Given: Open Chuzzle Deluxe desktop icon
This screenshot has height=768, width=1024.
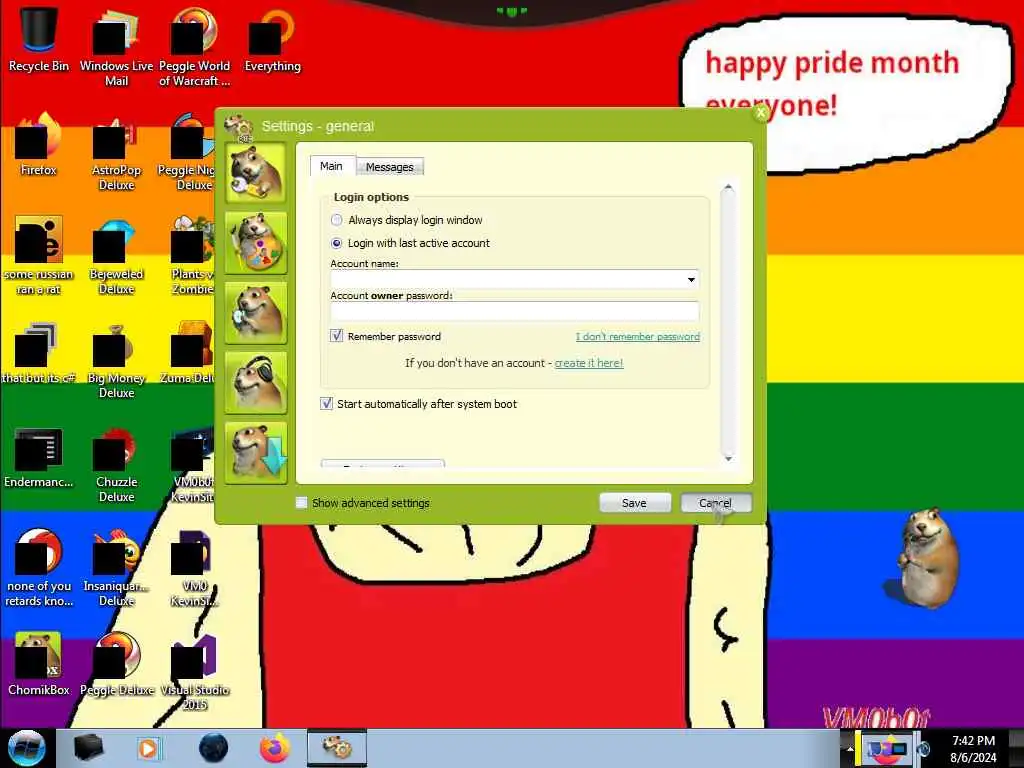Looking at the screenshot, I should tap(116, 463).
